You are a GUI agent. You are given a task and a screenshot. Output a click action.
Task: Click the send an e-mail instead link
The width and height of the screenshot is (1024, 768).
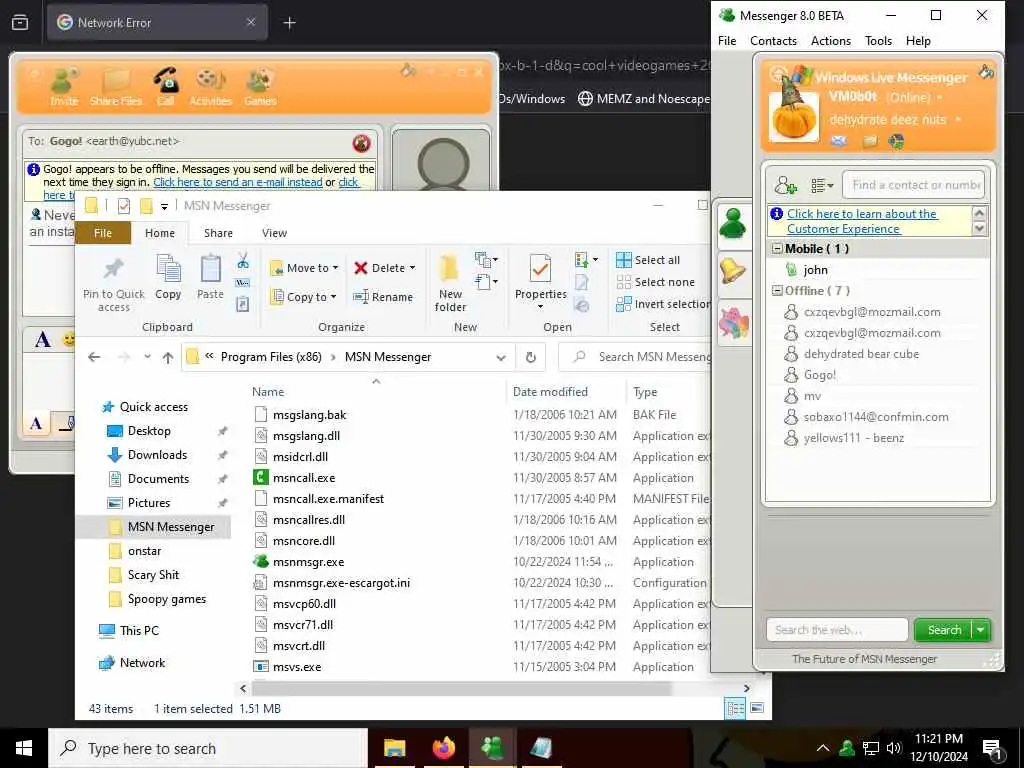pyautogui.click(x=238, y=182)
